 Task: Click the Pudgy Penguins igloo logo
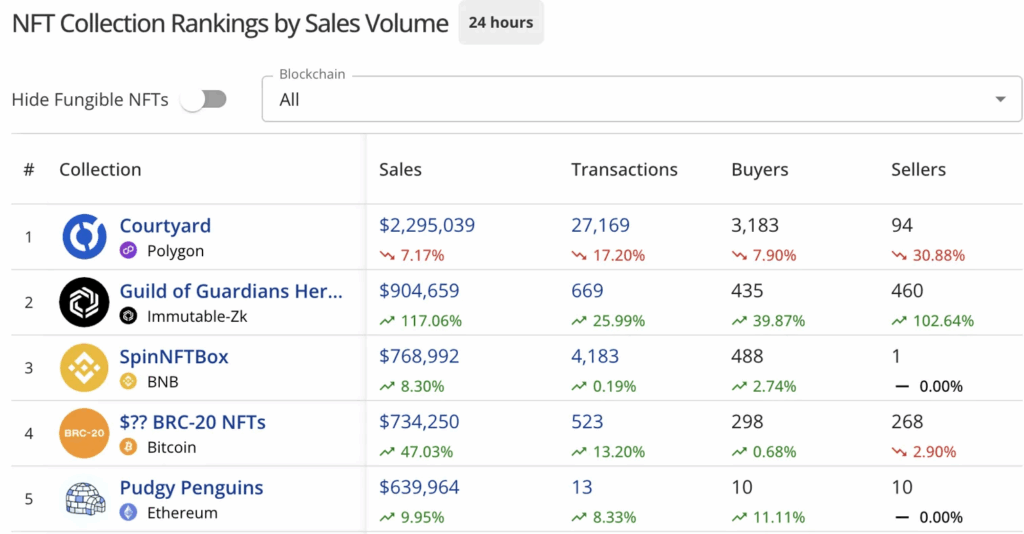85,499
